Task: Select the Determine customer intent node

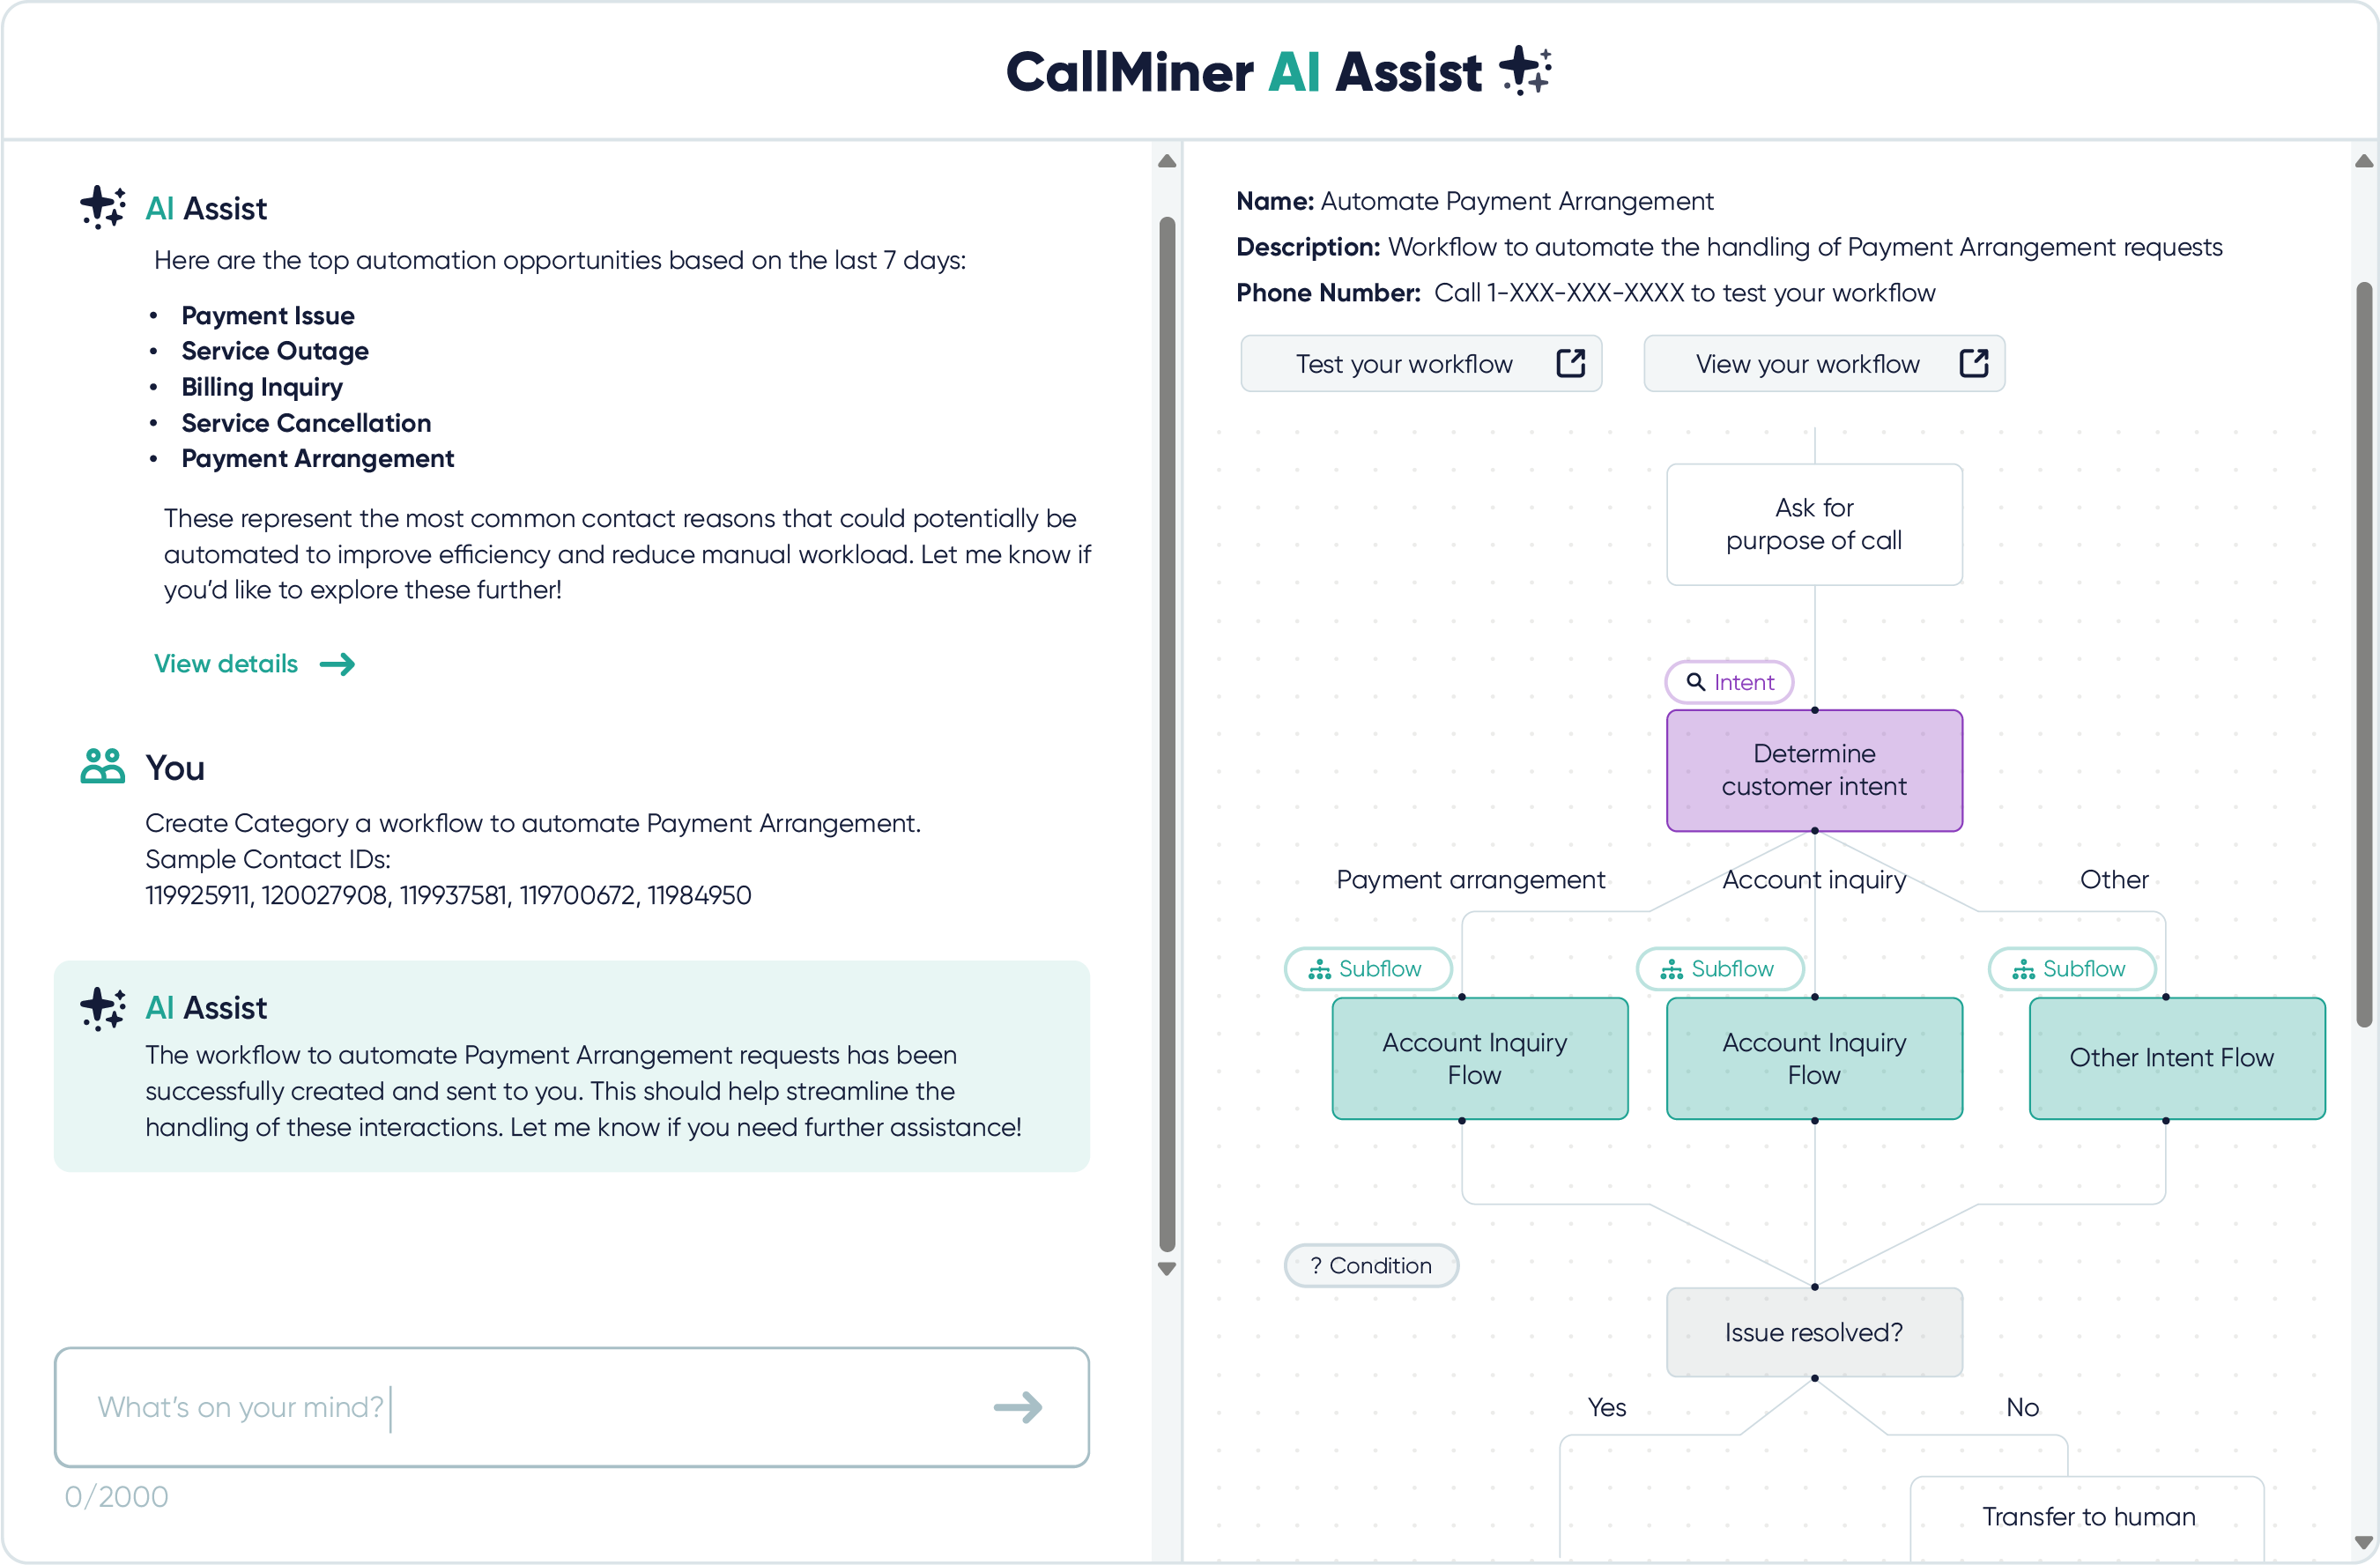Action: tap(1813, 770)
